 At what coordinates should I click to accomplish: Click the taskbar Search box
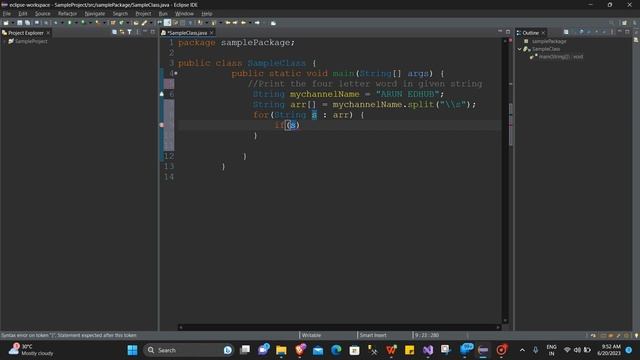point(188,350)
